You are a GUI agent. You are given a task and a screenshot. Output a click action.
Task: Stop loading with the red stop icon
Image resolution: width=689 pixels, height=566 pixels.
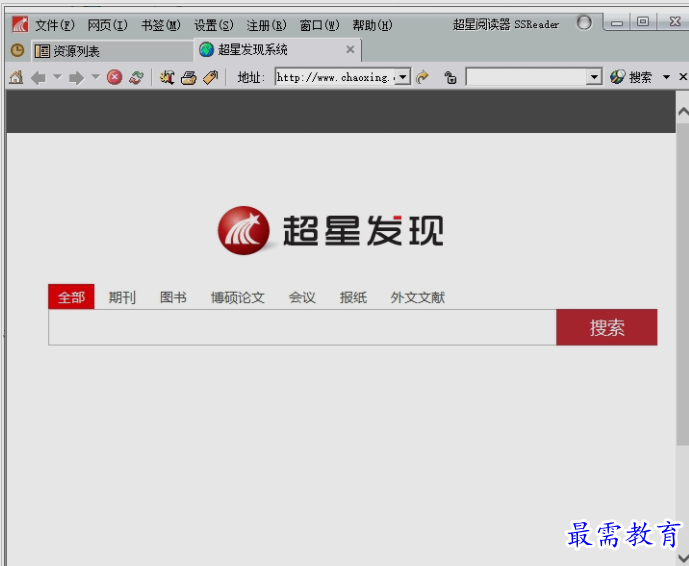tap(114, 77)
